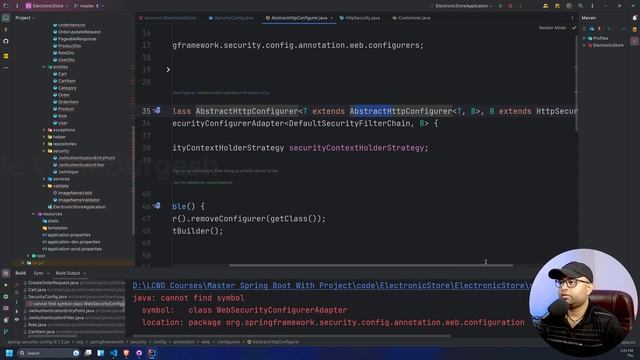This screenshot has height=360, width=640.
Task: Switch to the HttpSecurity.java tab
Action: [360, 18]
